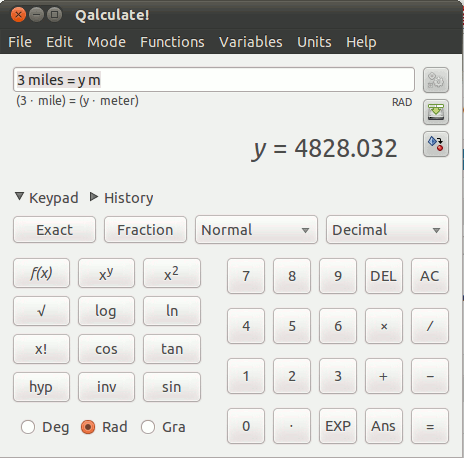464x458 pixels.
Task: Maximize the Qalculate! window
Action: 54,15
